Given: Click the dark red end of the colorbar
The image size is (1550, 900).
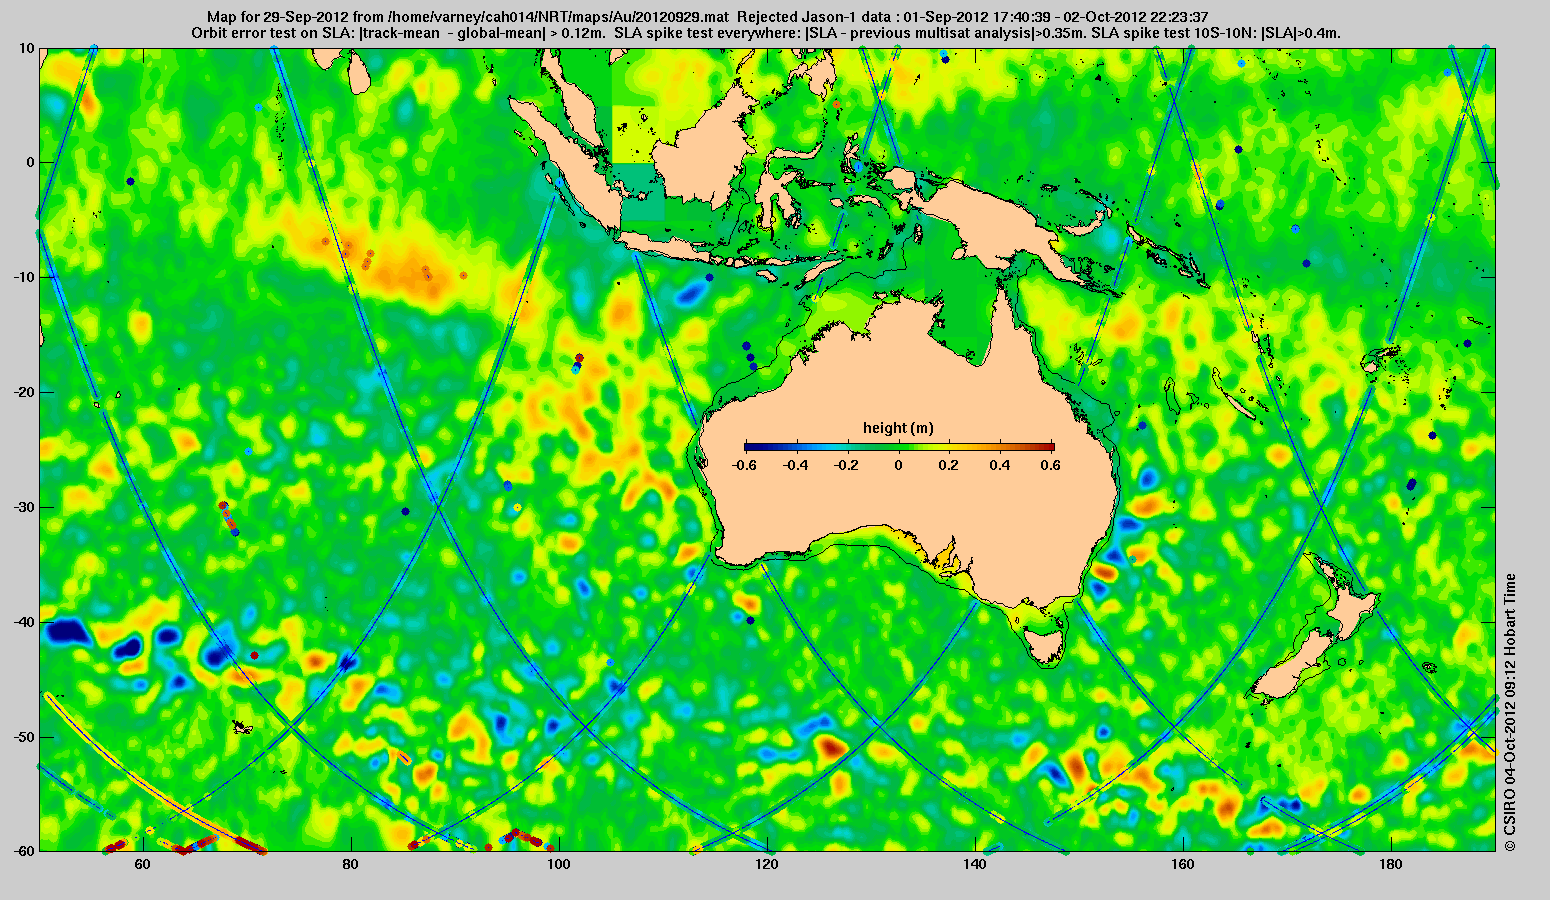Looking at the screenshot, I should pyautogui.click(x=1048, y=446).
